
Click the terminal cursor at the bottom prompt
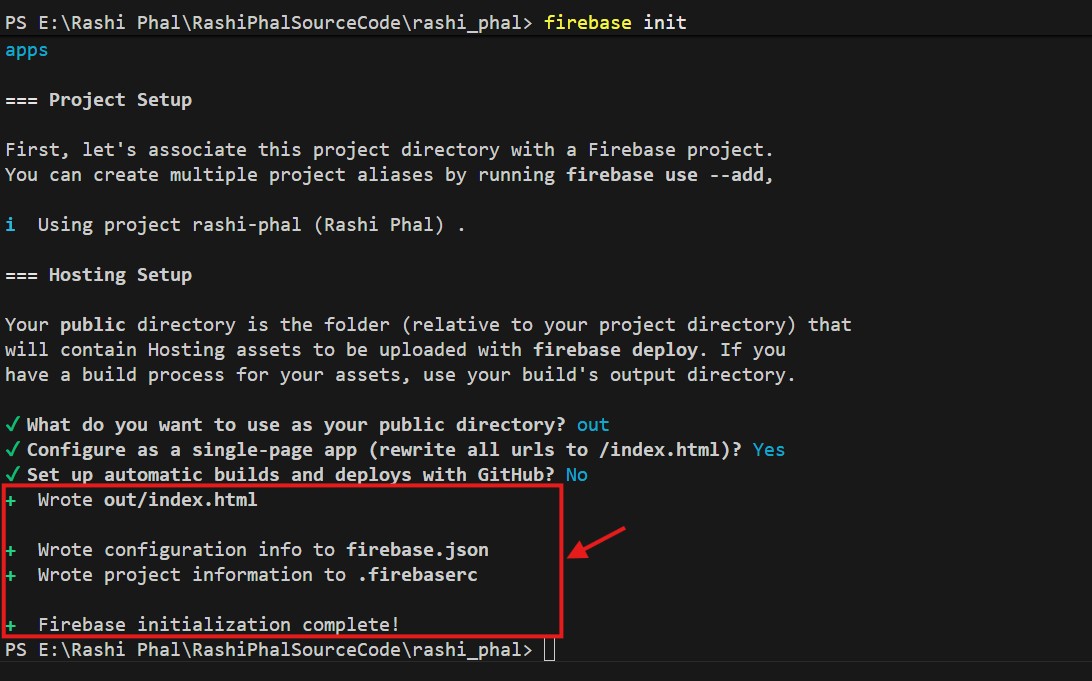[x=548, y=650]
